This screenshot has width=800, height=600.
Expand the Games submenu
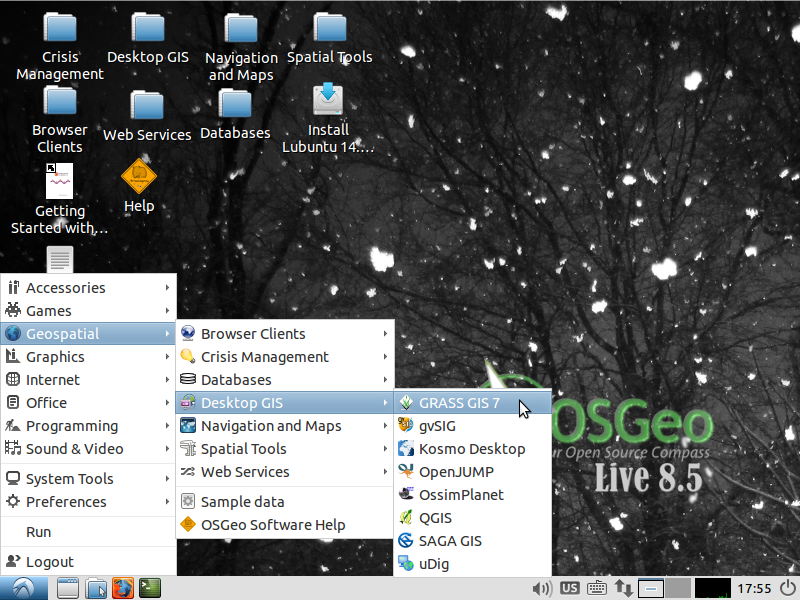[x=88, y=311]
